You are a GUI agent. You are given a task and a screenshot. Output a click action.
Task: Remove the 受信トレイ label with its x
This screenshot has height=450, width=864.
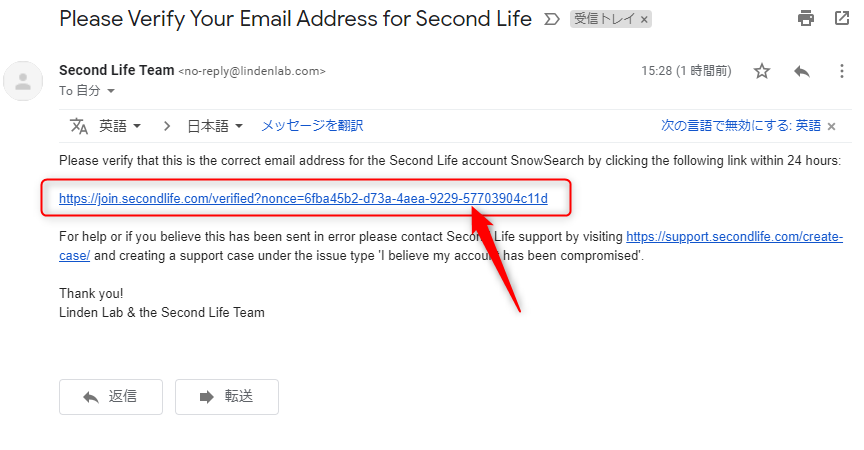coord(644,20)
